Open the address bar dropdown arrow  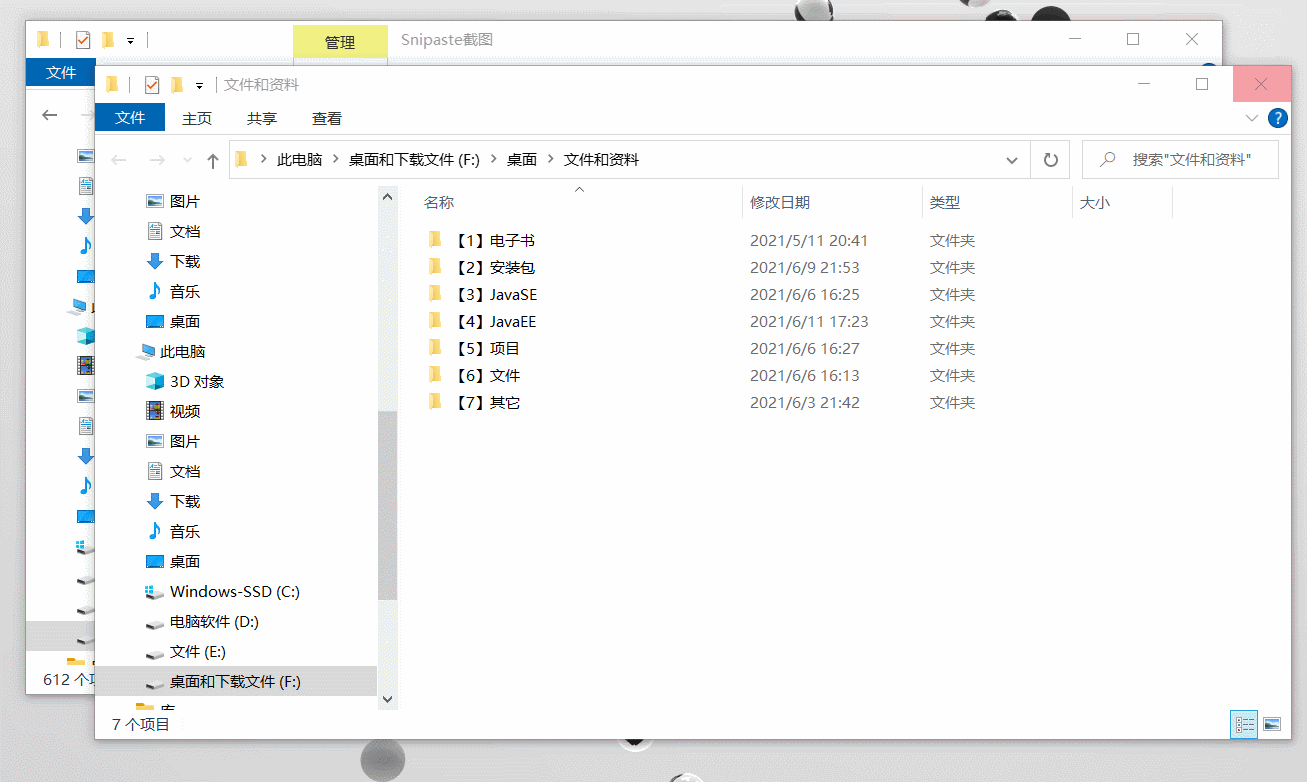coord(1011,159)
